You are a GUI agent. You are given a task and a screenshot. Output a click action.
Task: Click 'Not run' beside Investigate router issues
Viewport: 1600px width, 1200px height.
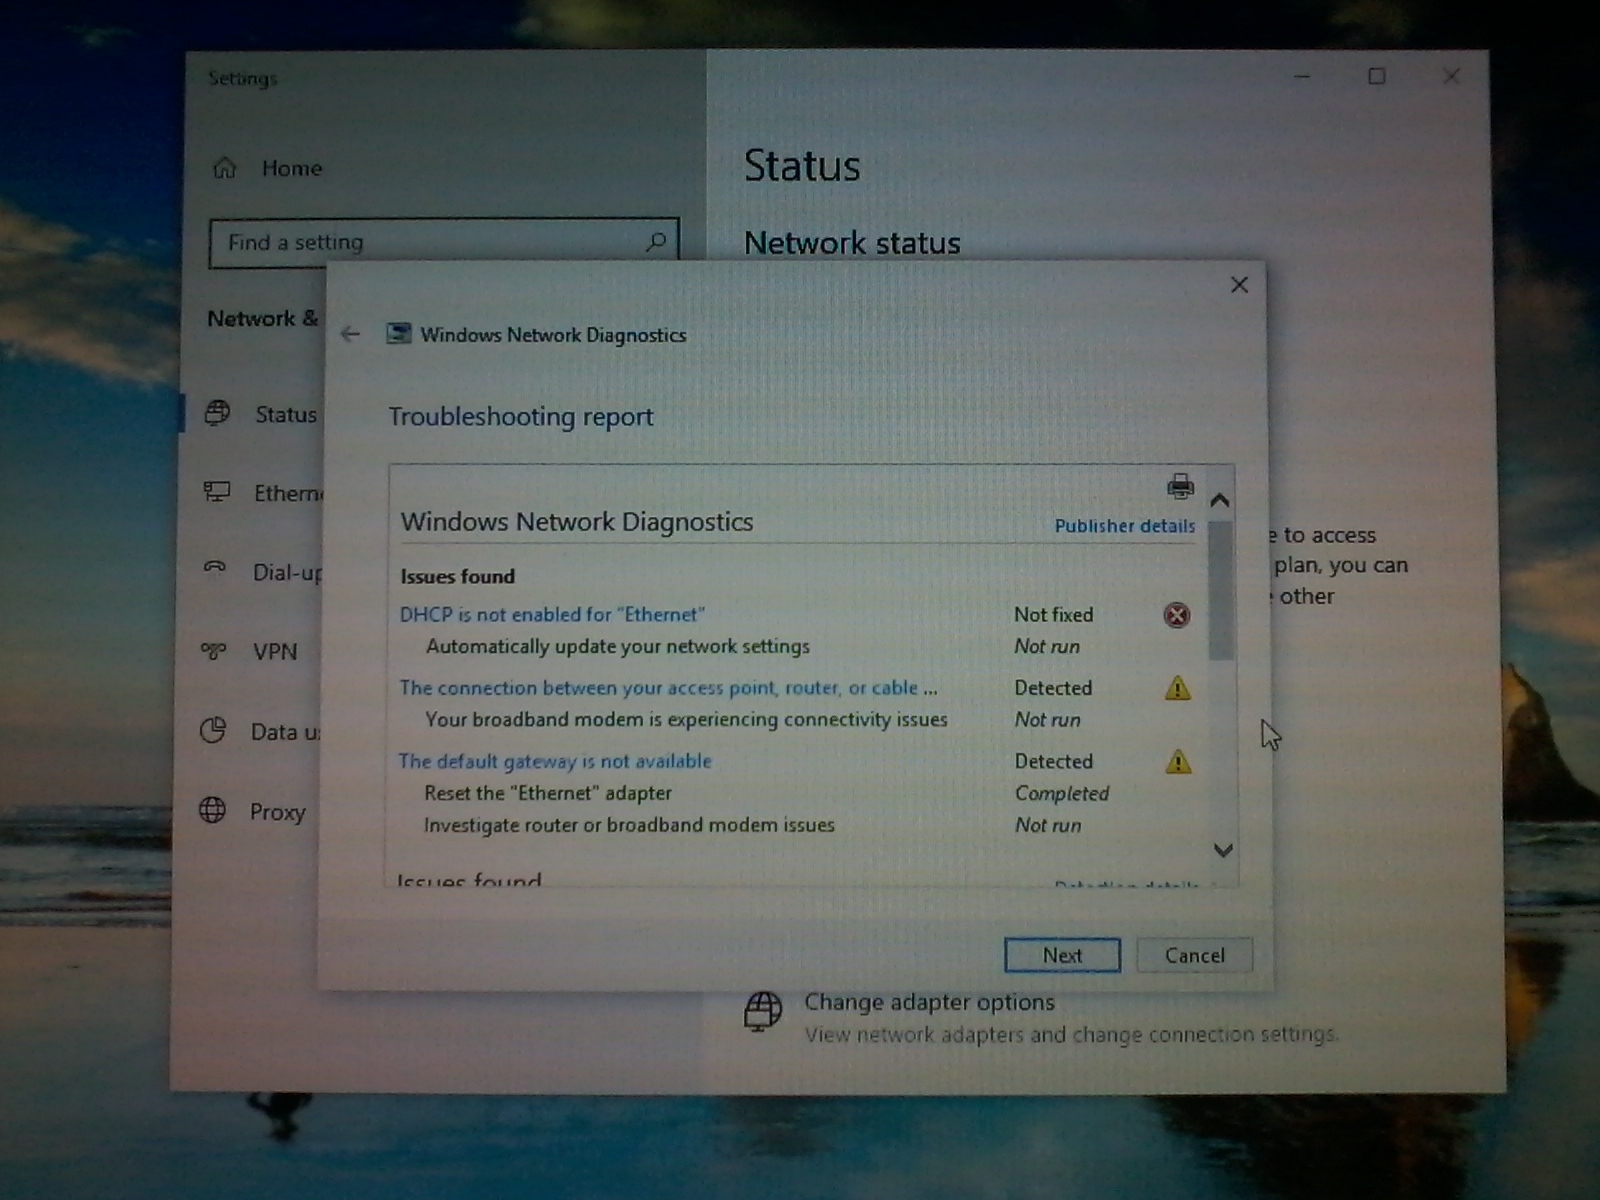(1048, 825)
